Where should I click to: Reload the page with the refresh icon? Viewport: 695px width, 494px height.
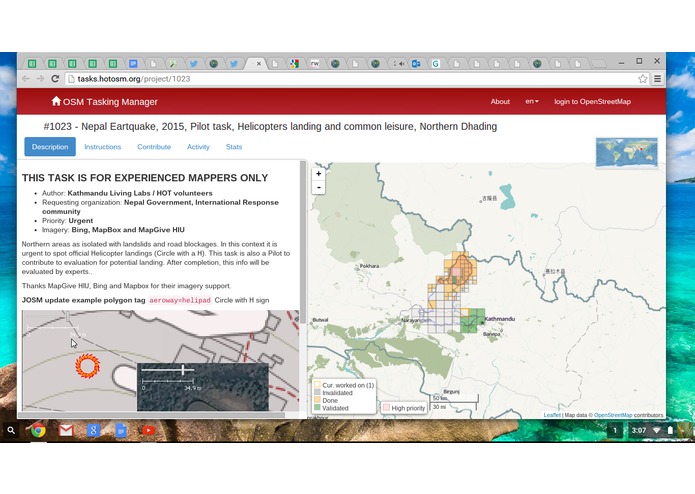point(55,79)
